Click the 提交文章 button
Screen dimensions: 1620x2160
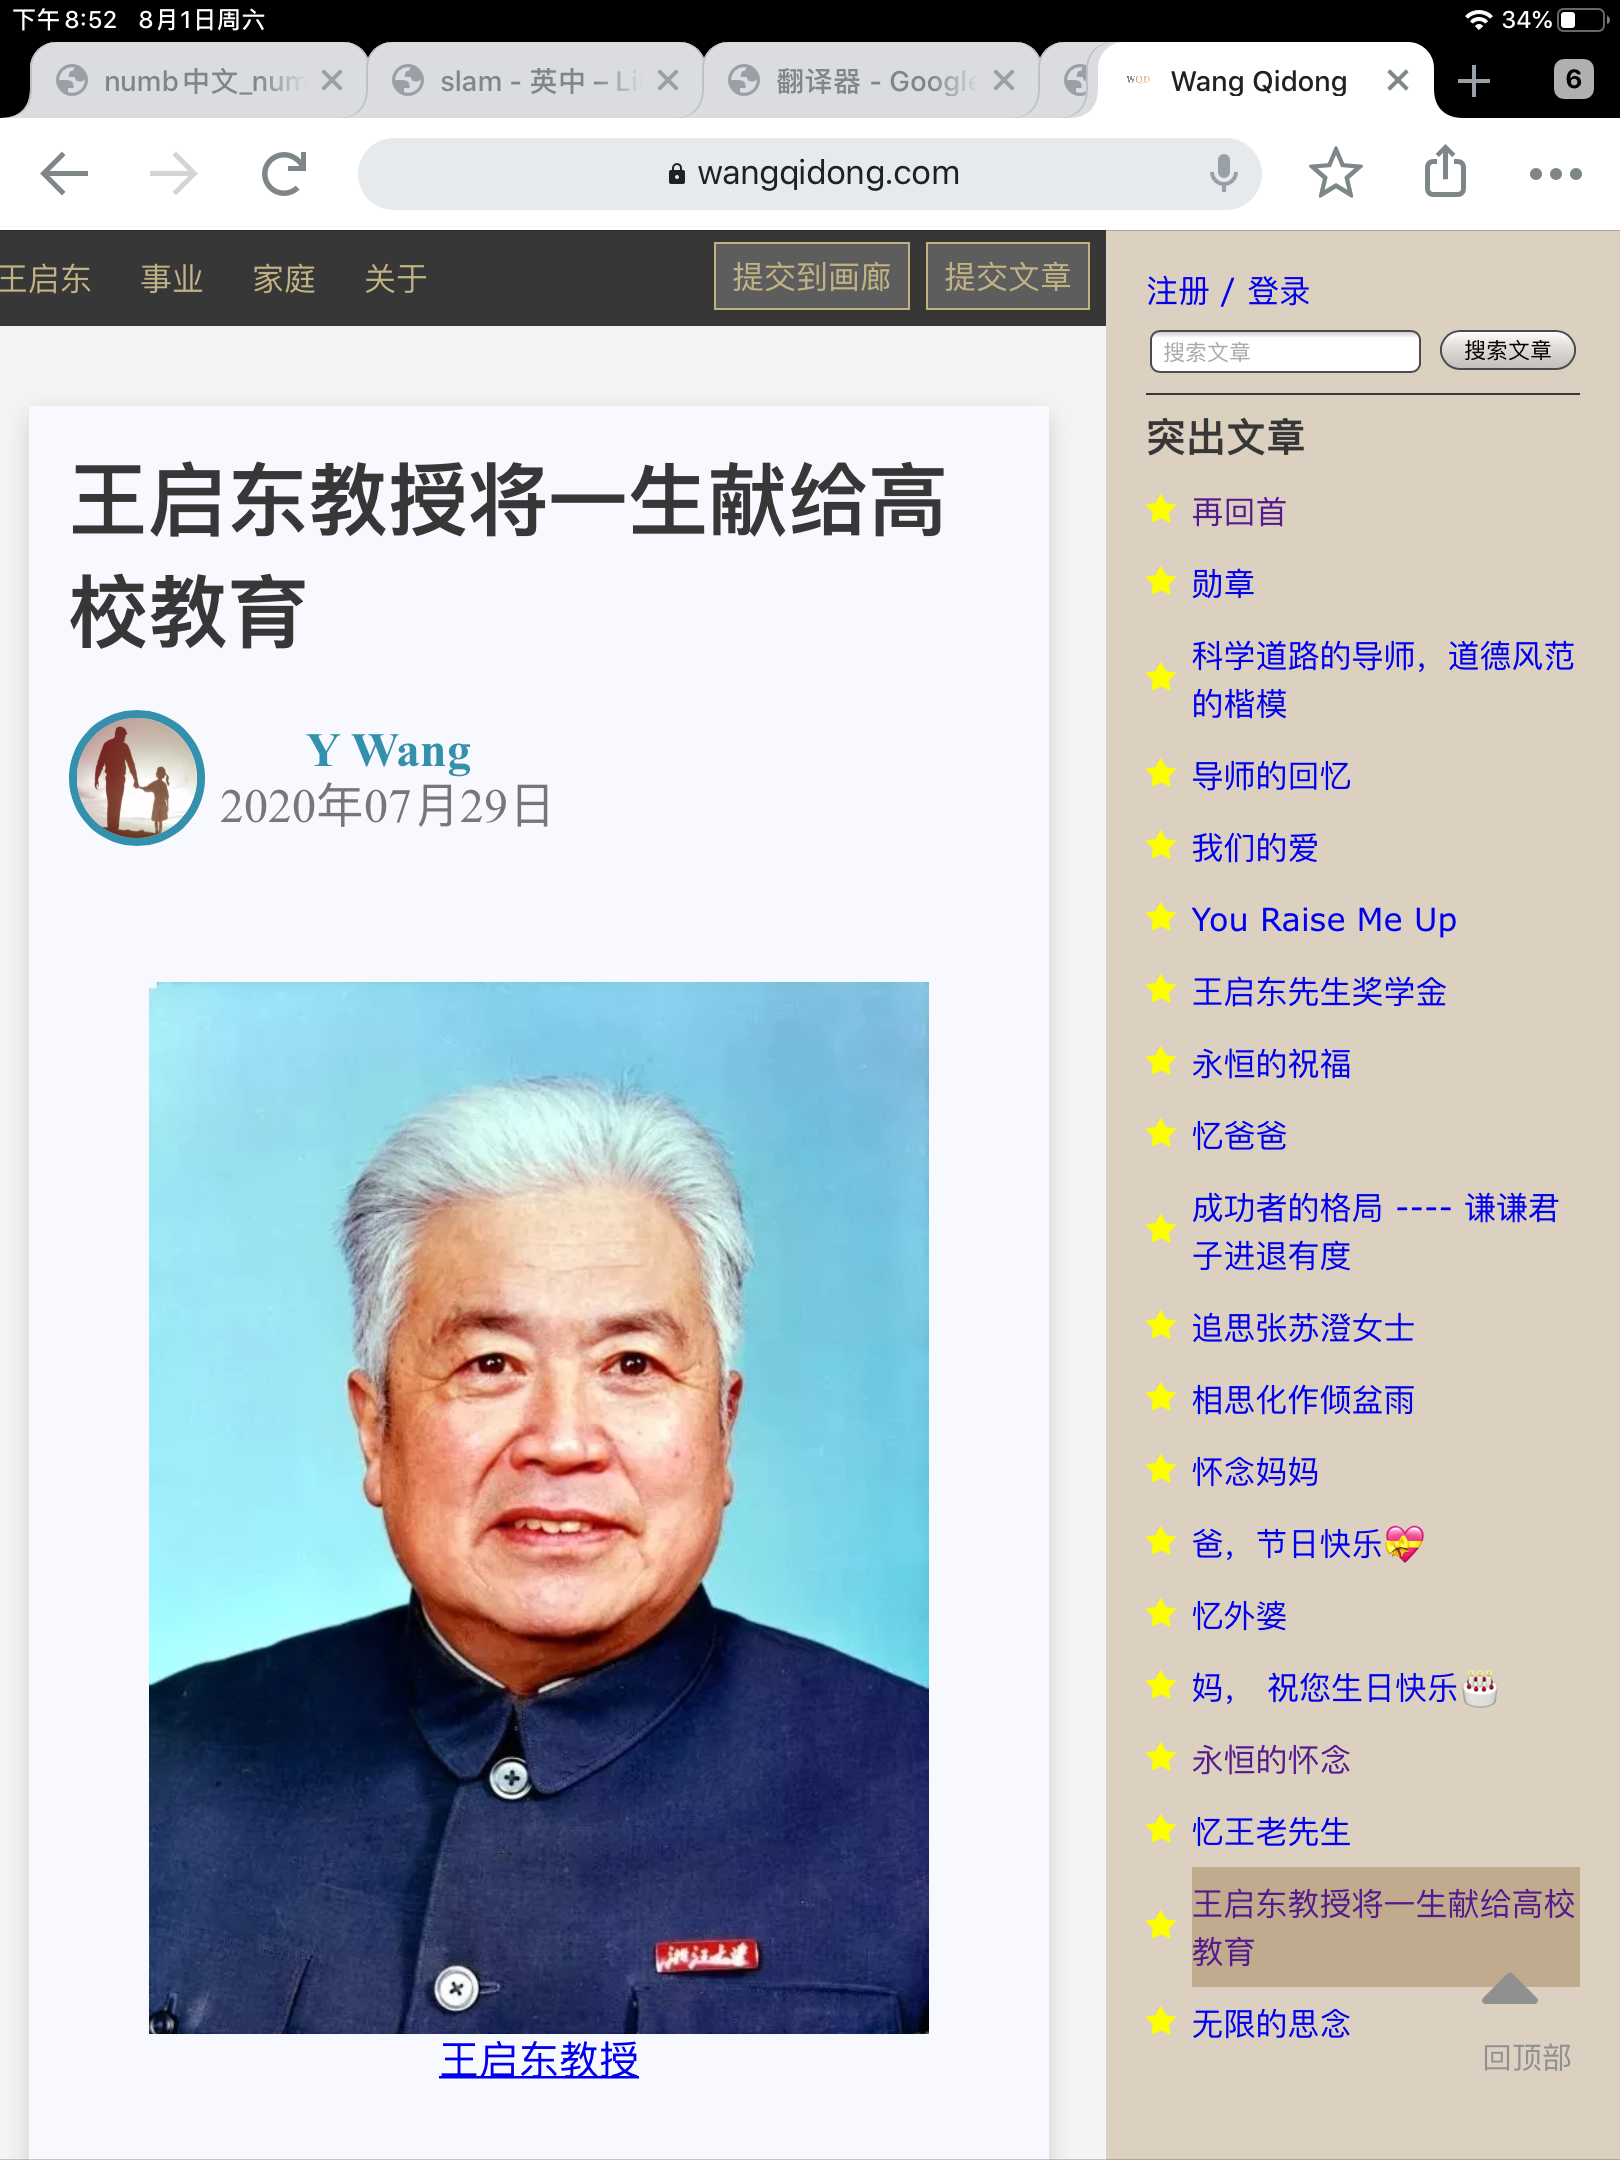point(1008,277)
